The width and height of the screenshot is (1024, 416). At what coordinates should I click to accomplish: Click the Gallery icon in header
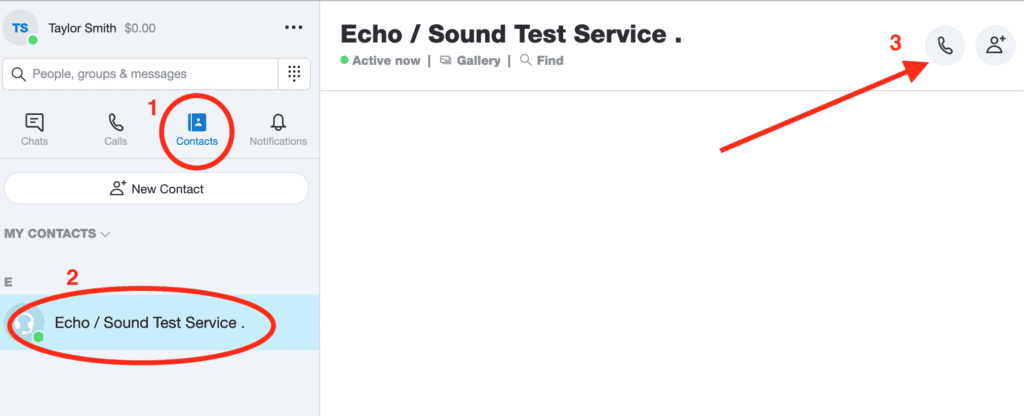445,61
